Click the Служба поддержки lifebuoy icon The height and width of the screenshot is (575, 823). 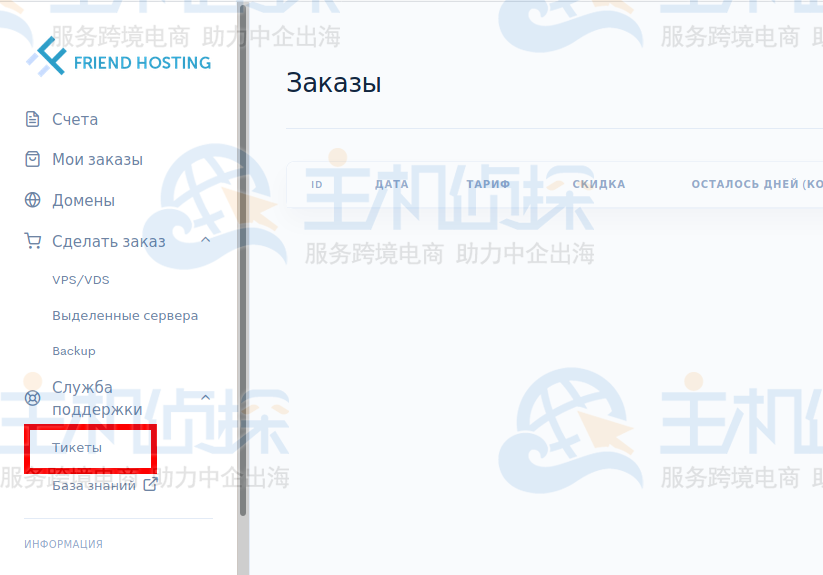tap(33, 398)
